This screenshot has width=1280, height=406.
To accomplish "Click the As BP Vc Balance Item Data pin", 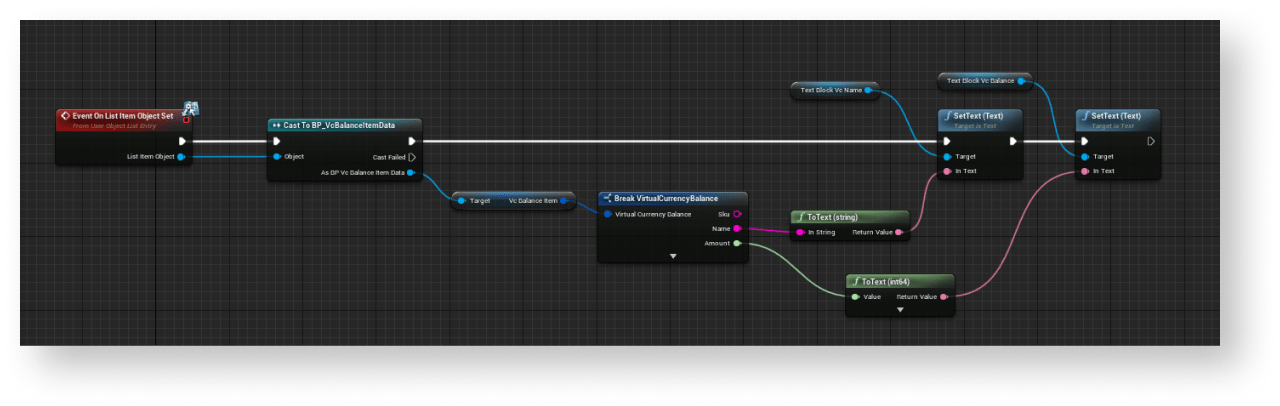I will pos(411,172).
